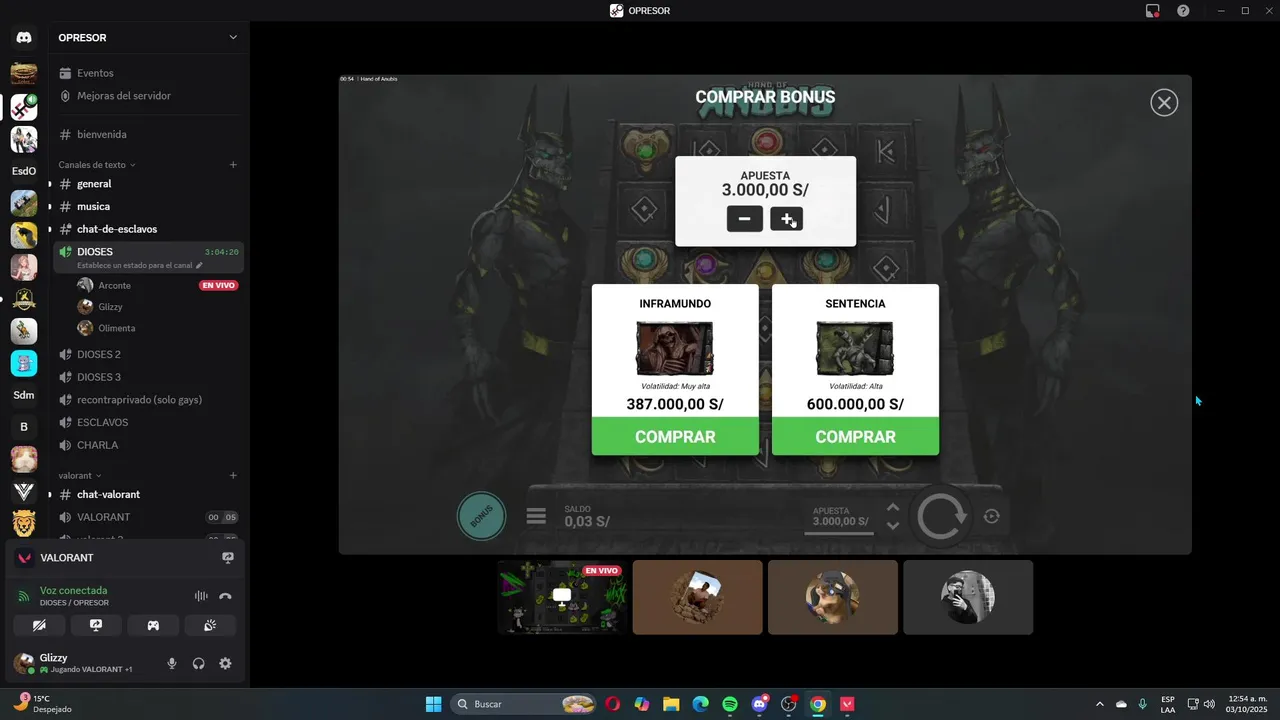The height and width of the screenshot is (720, 1280).
Task: Open Google Chrome from the taskbar
Action: pyautogui.click(x=818, y=704)
